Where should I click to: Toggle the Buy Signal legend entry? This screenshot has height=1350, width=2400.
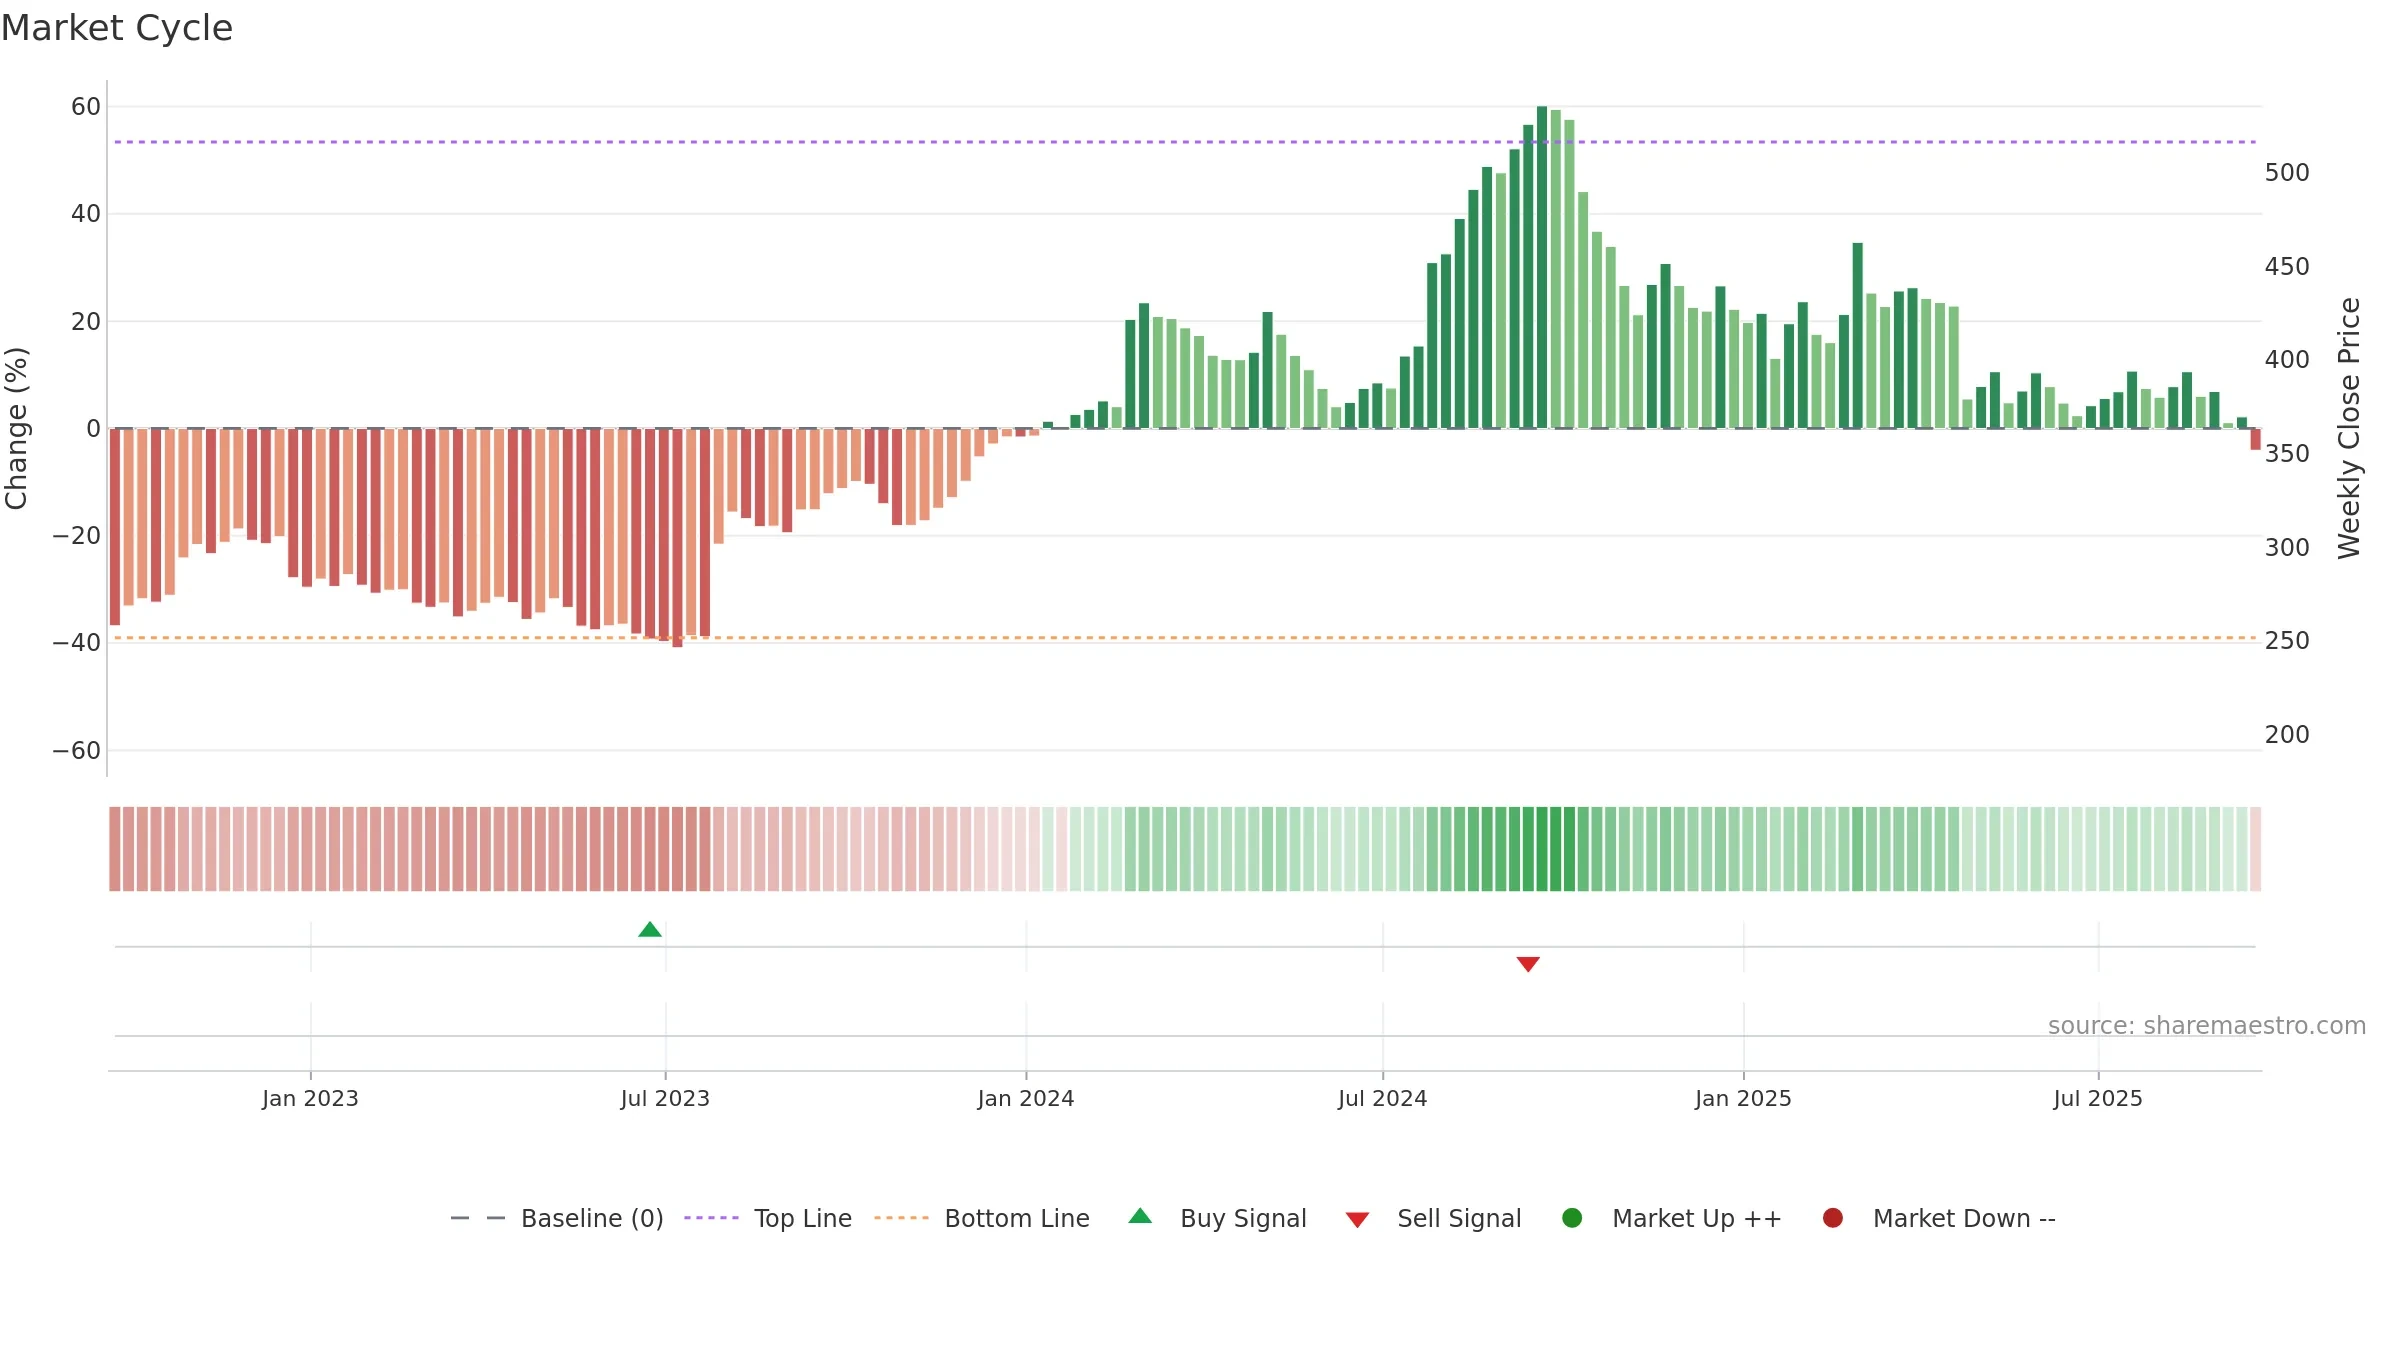coord(1217,1218)
